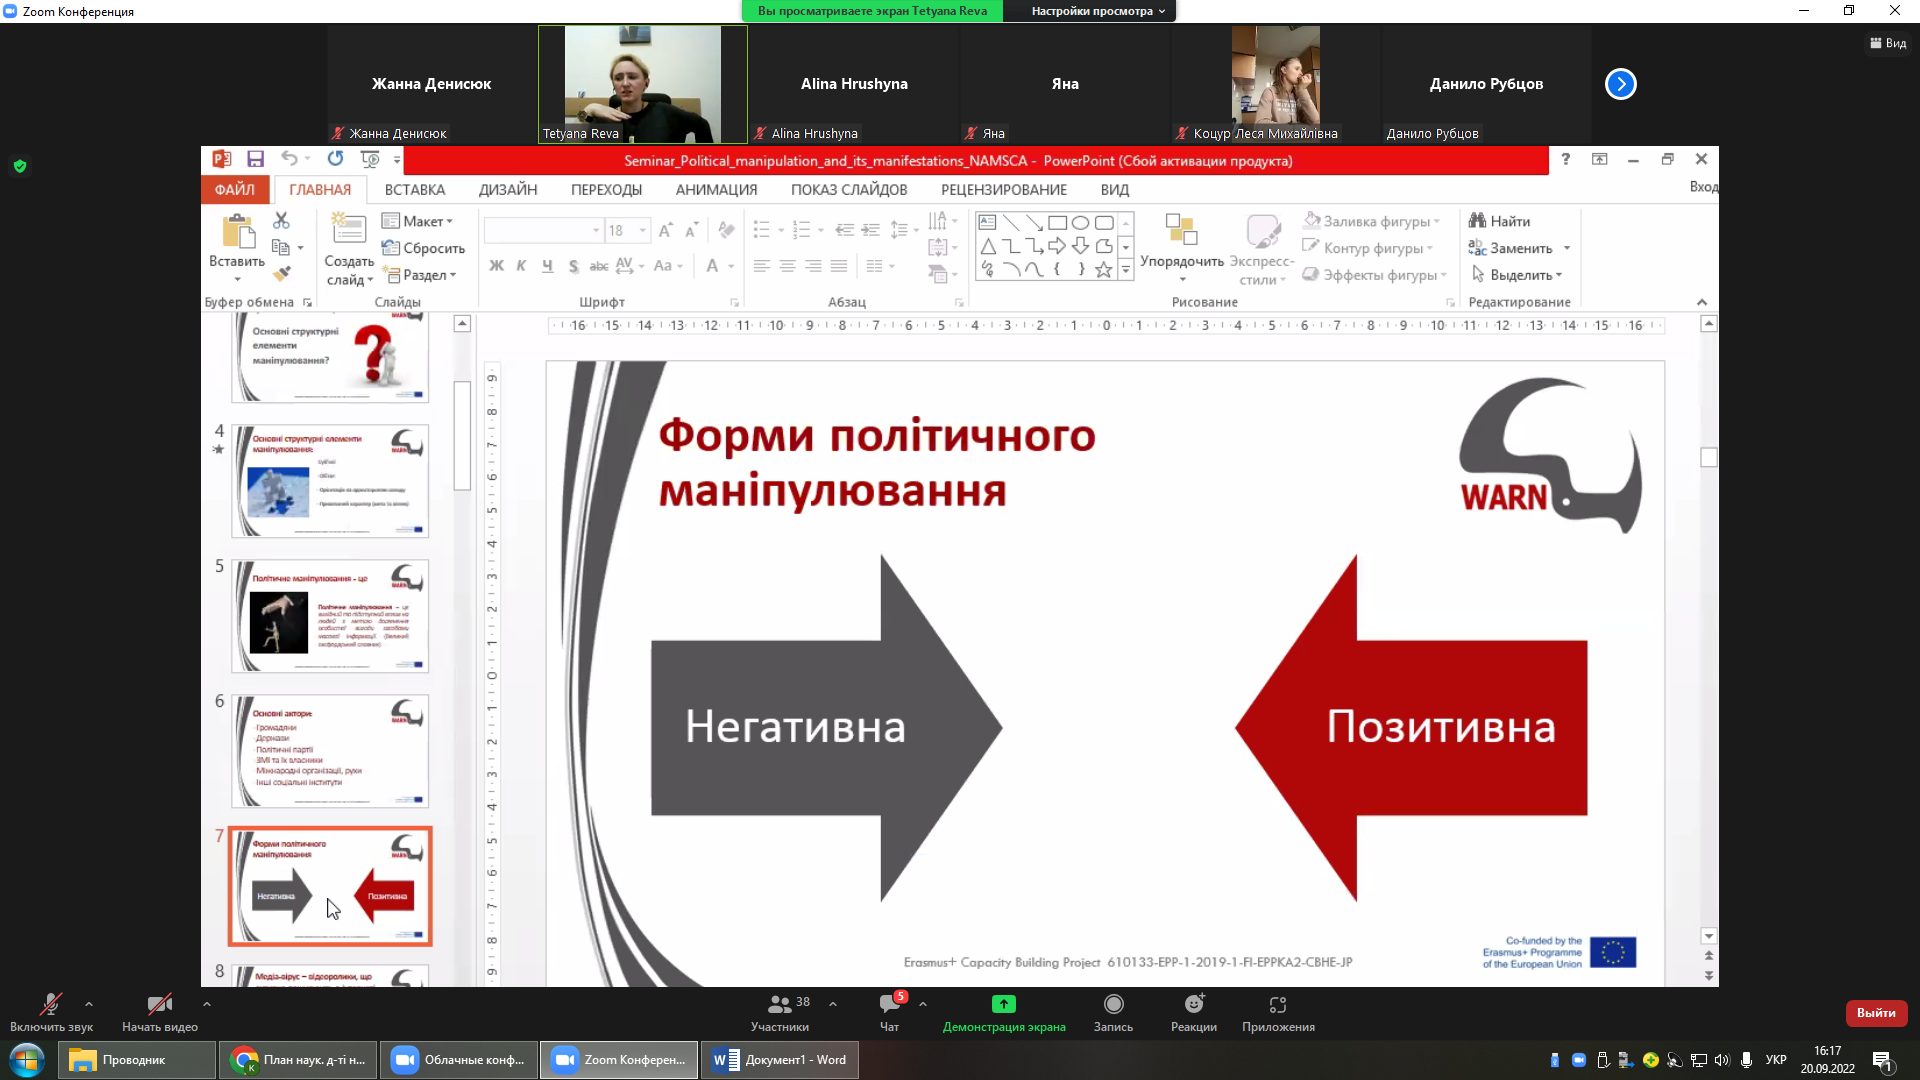Click Демонстрация экрана share screen button
This screenshot has width=1920, height=1080.
click(x=1004, y=1012)
